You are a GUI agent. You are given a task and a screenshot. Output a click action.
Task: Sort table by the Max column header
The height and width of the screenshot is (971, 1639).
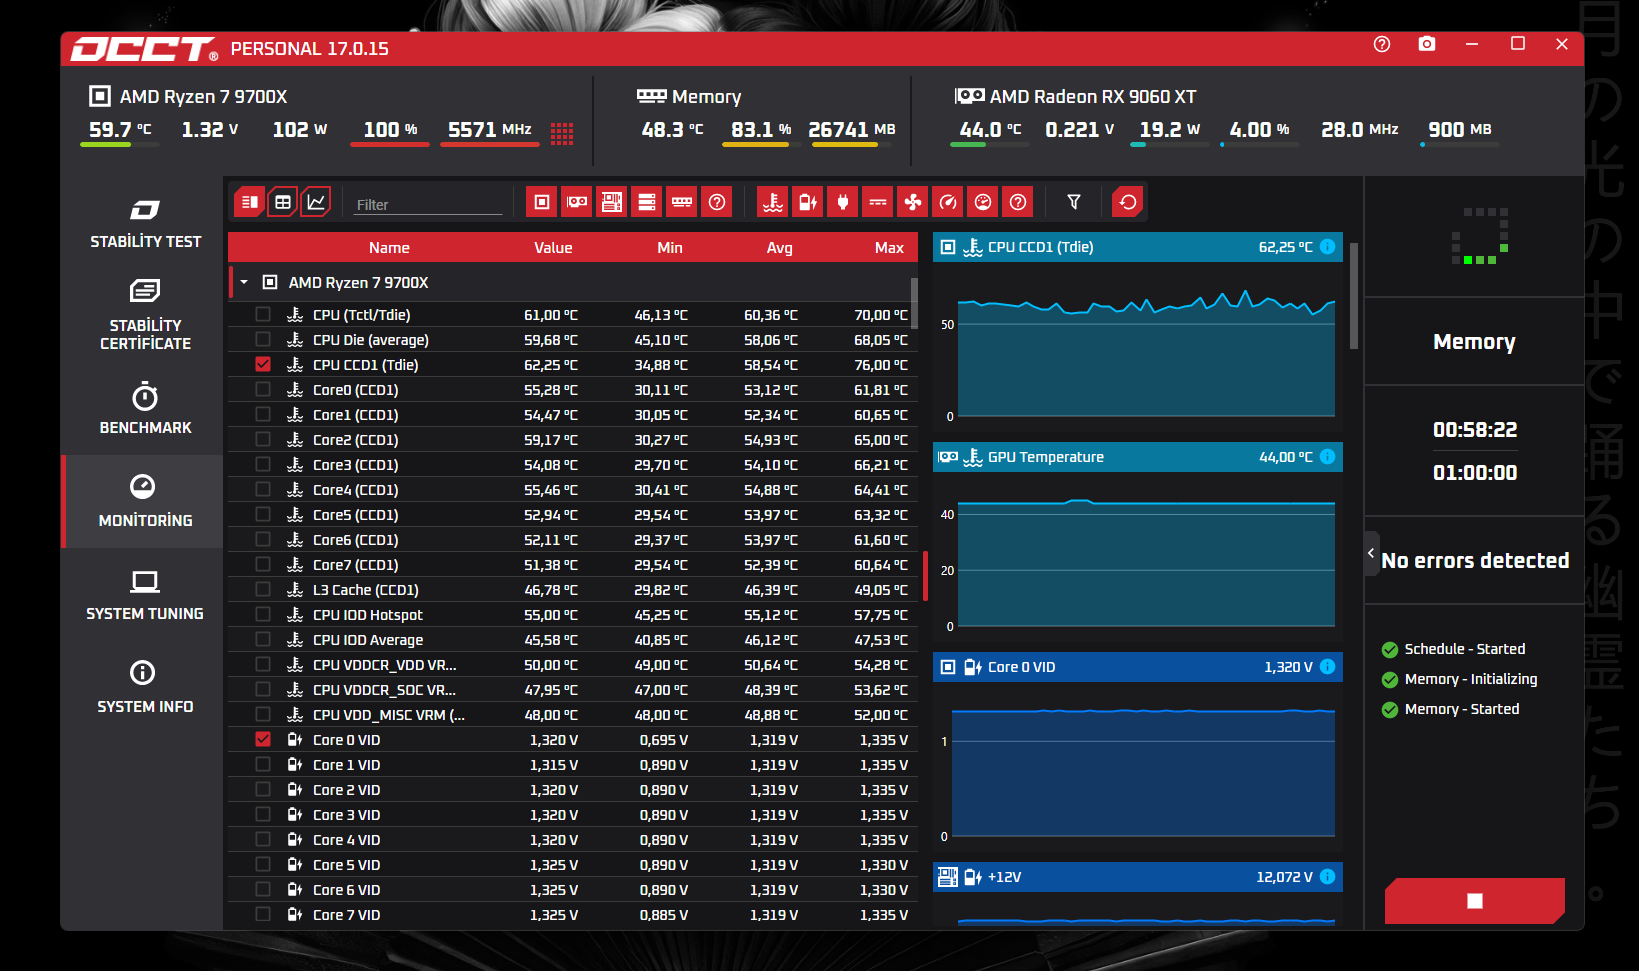(x=889, y=248)
